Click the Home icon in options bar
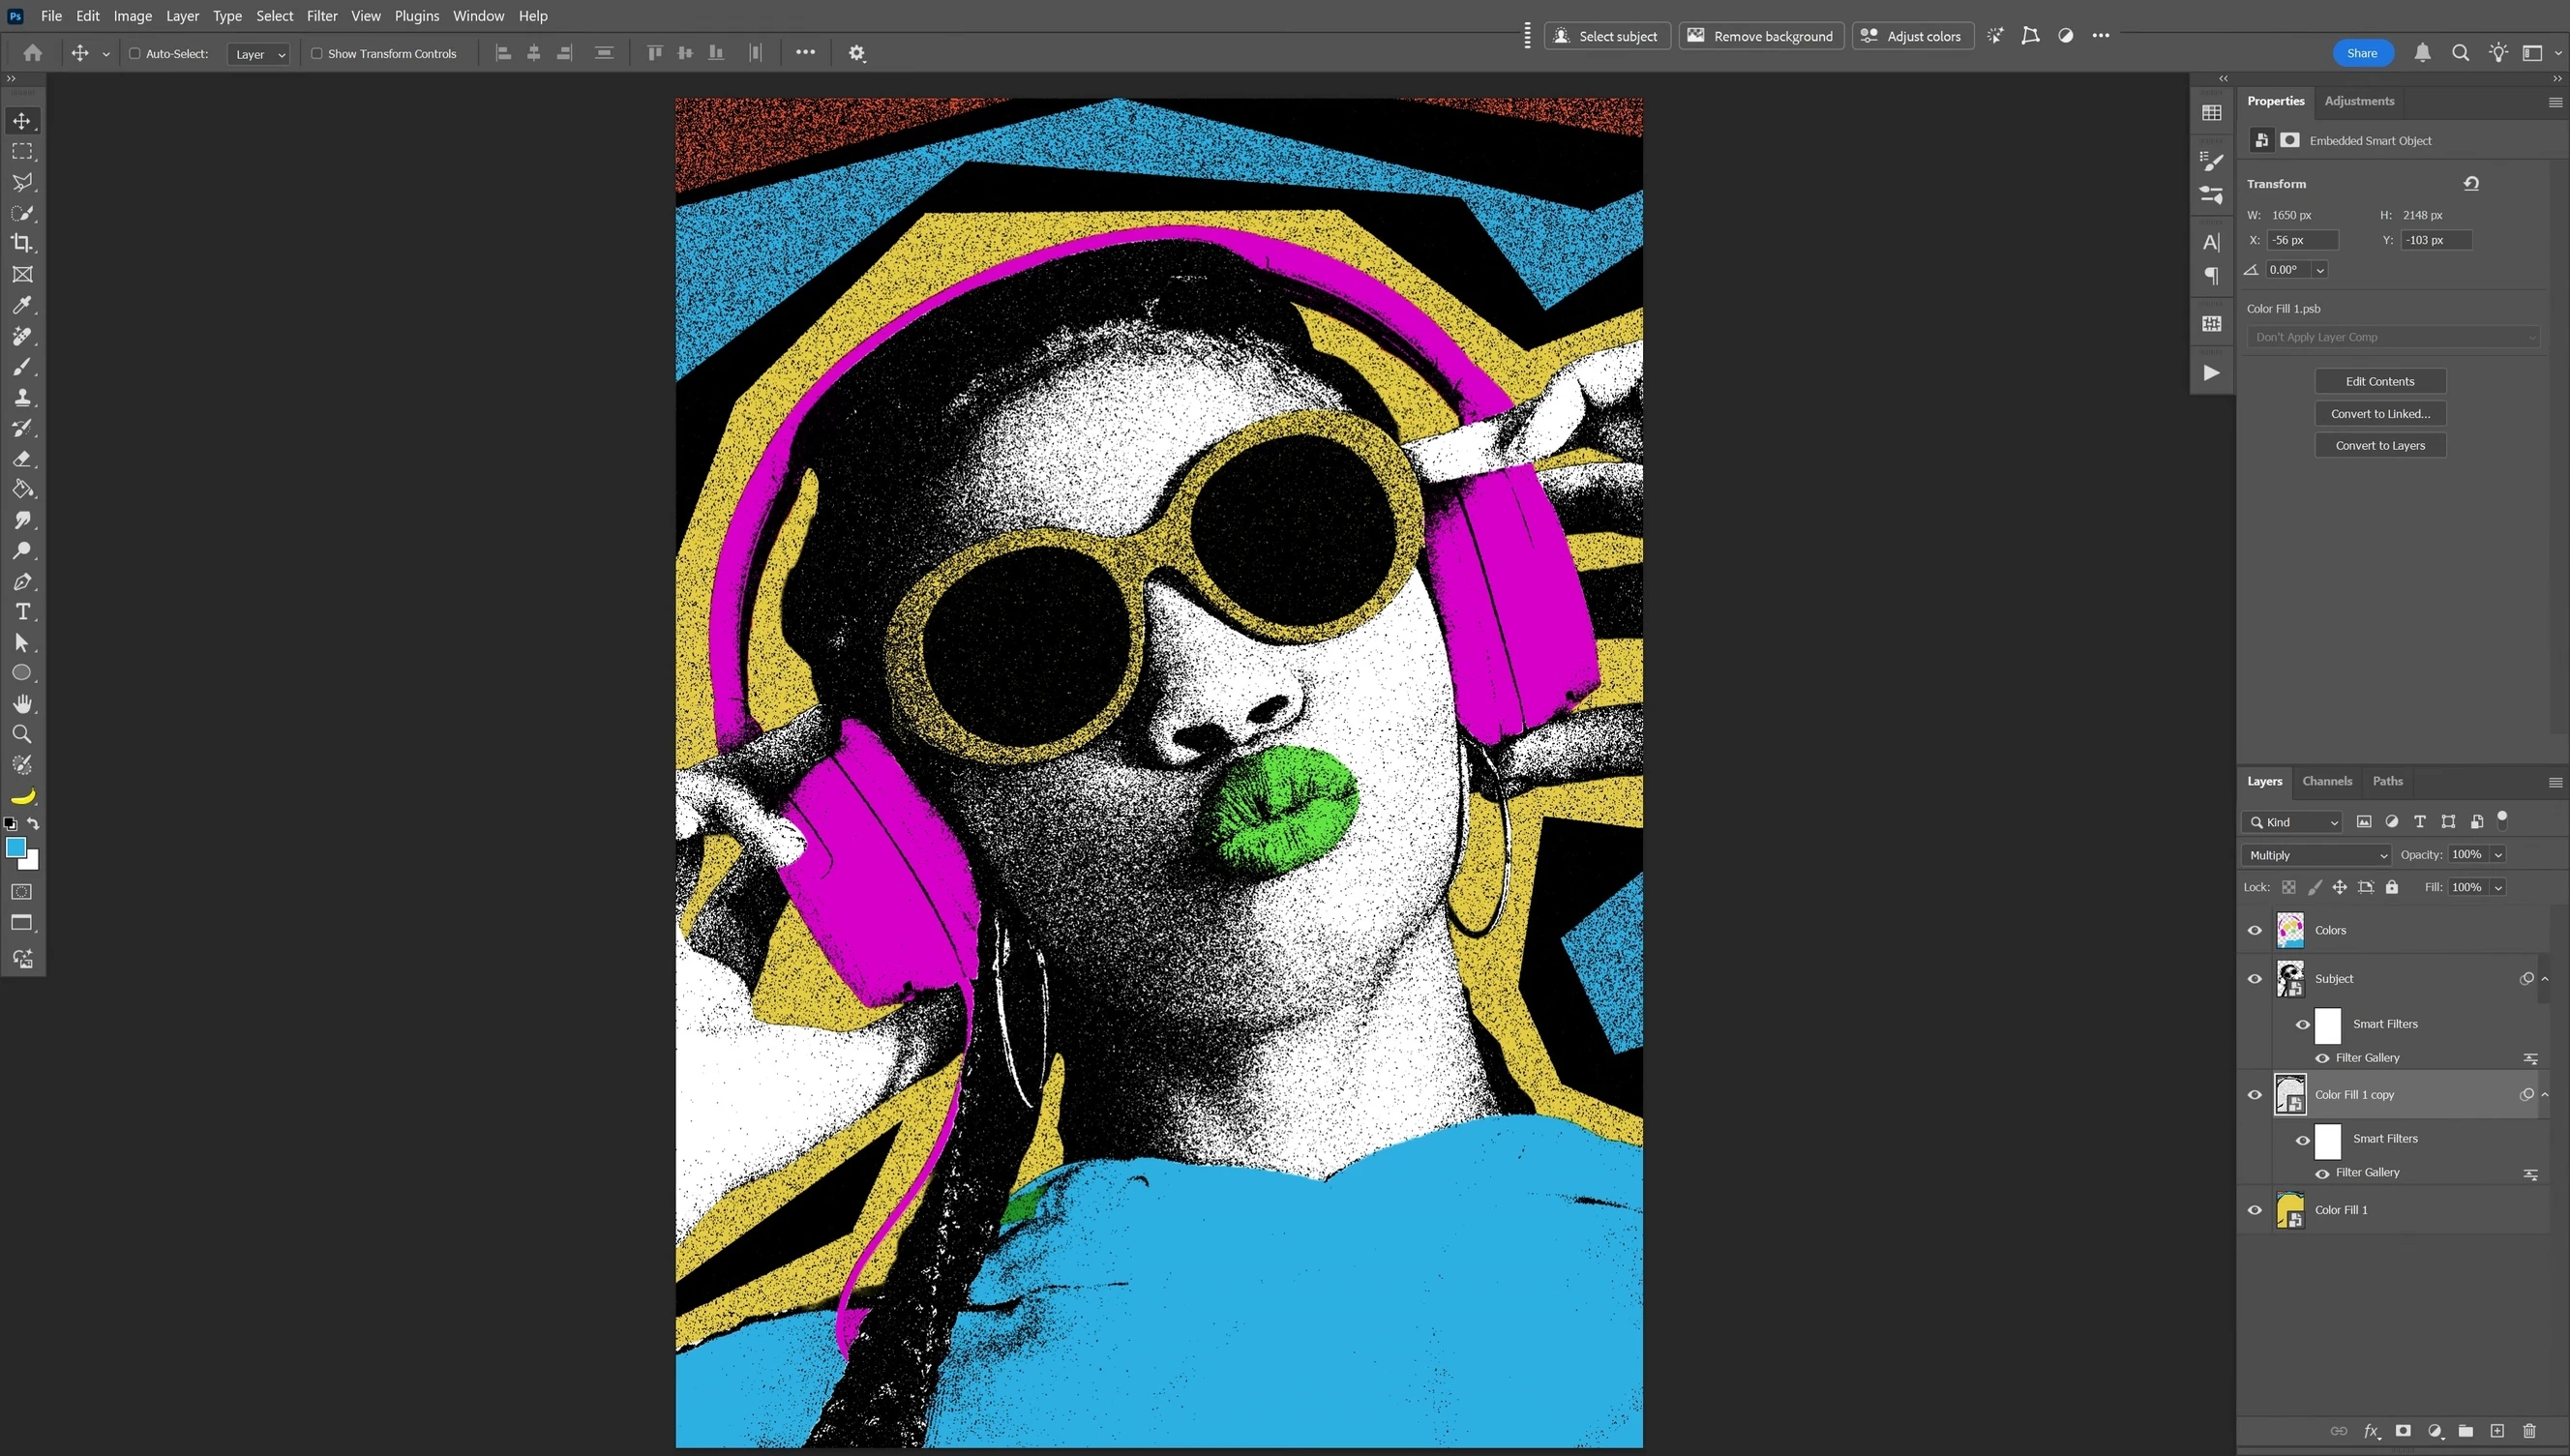 point(33,53)
